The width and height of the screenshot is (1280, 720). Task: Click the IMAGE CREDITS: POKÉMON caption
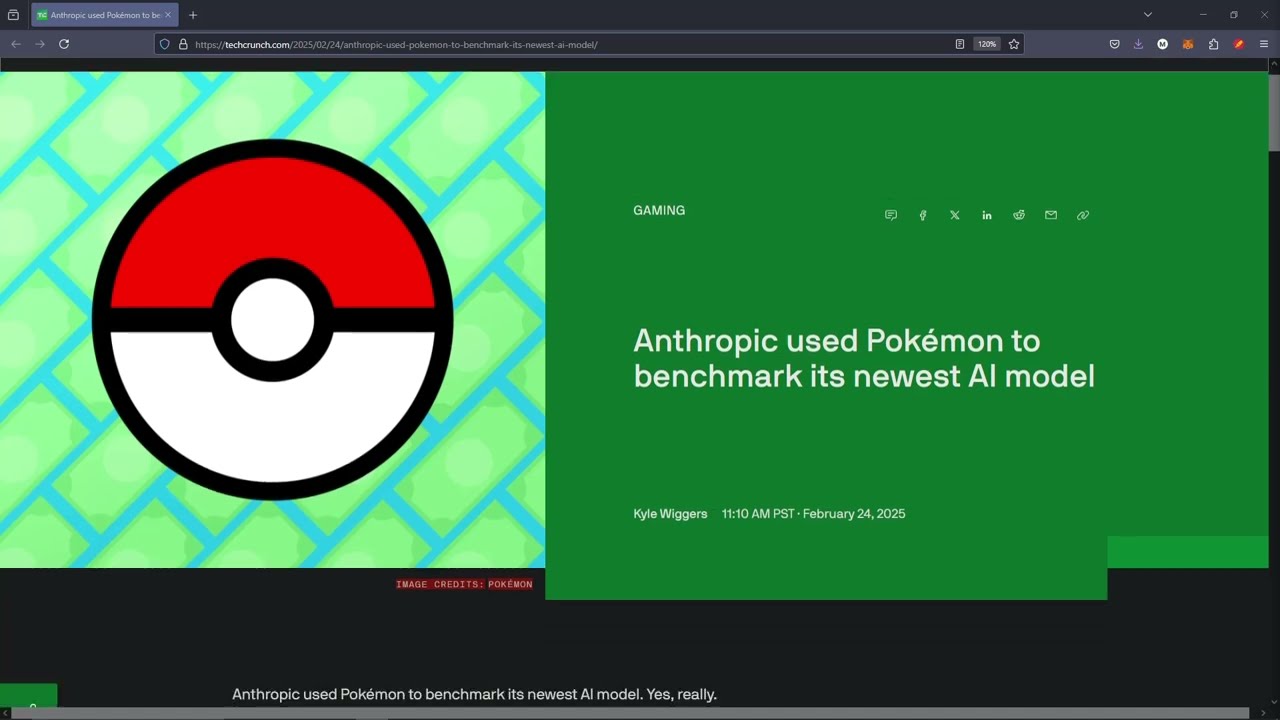[x=464, y=584]
